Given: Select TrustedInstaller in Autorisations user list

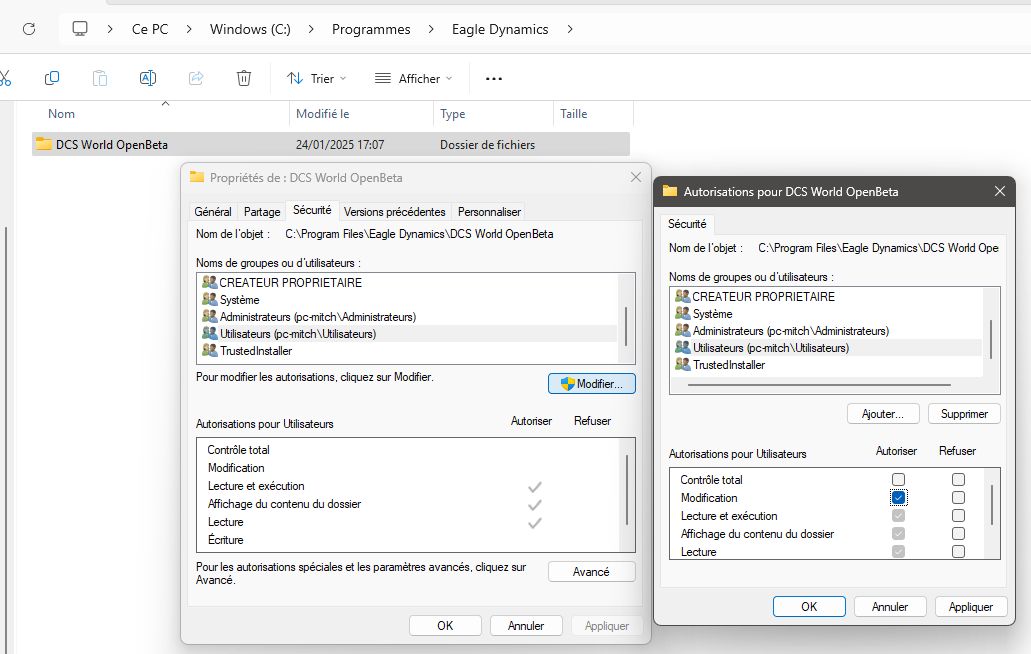Looking at the screenshot, I should [729, 366].
